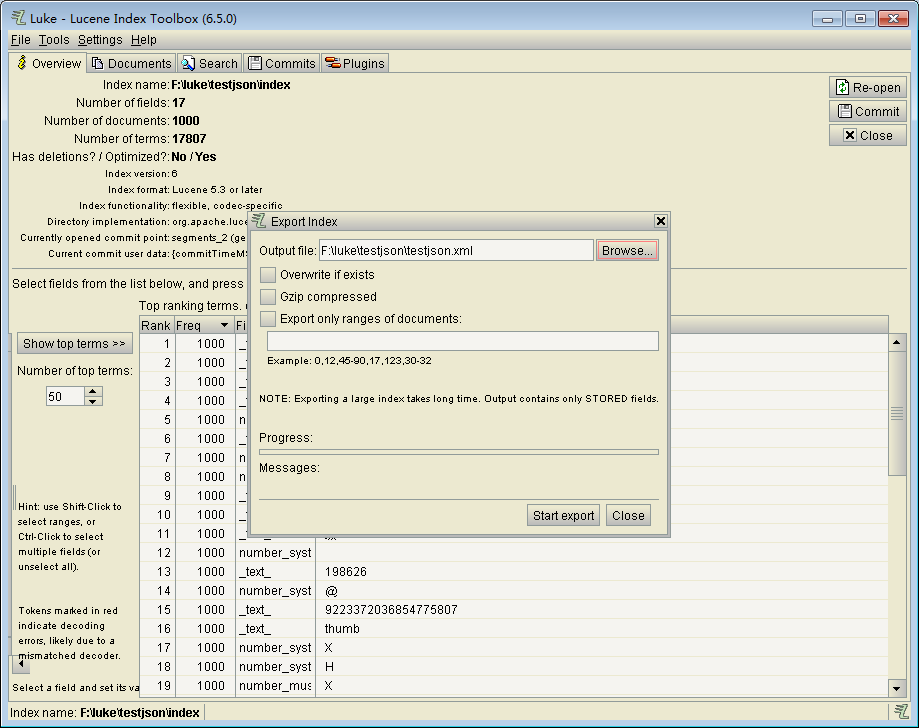Click the terms table scroll up arrow
This screenshot has width=919, height=728.
pos(897,342)
